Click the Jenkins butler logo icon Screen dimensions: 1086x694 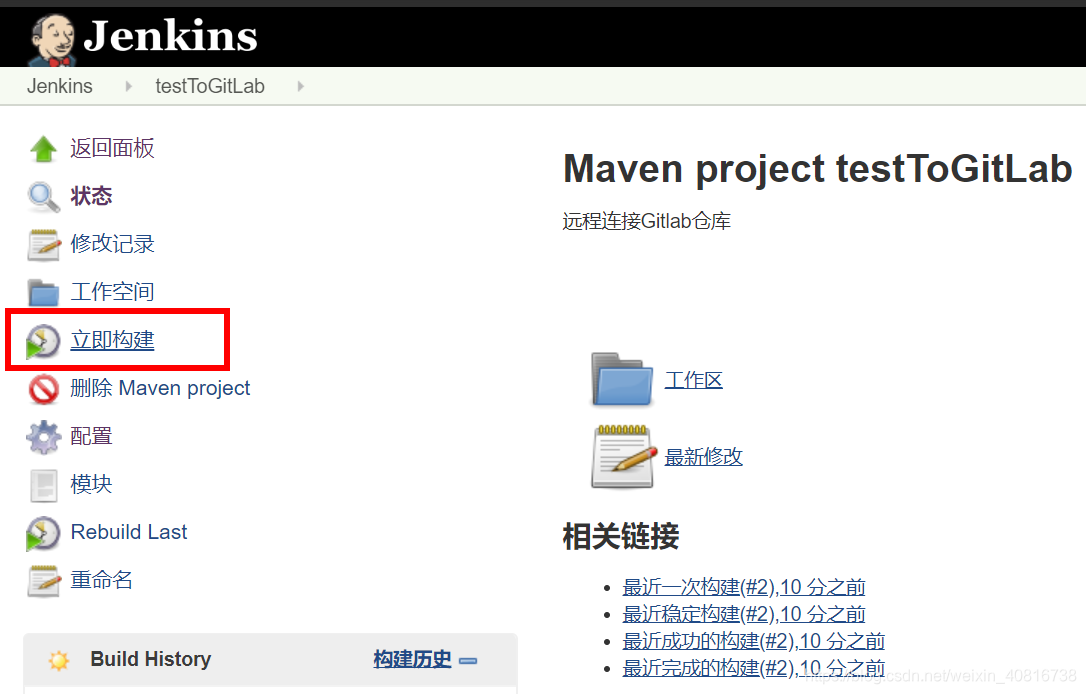click(52, 40)
